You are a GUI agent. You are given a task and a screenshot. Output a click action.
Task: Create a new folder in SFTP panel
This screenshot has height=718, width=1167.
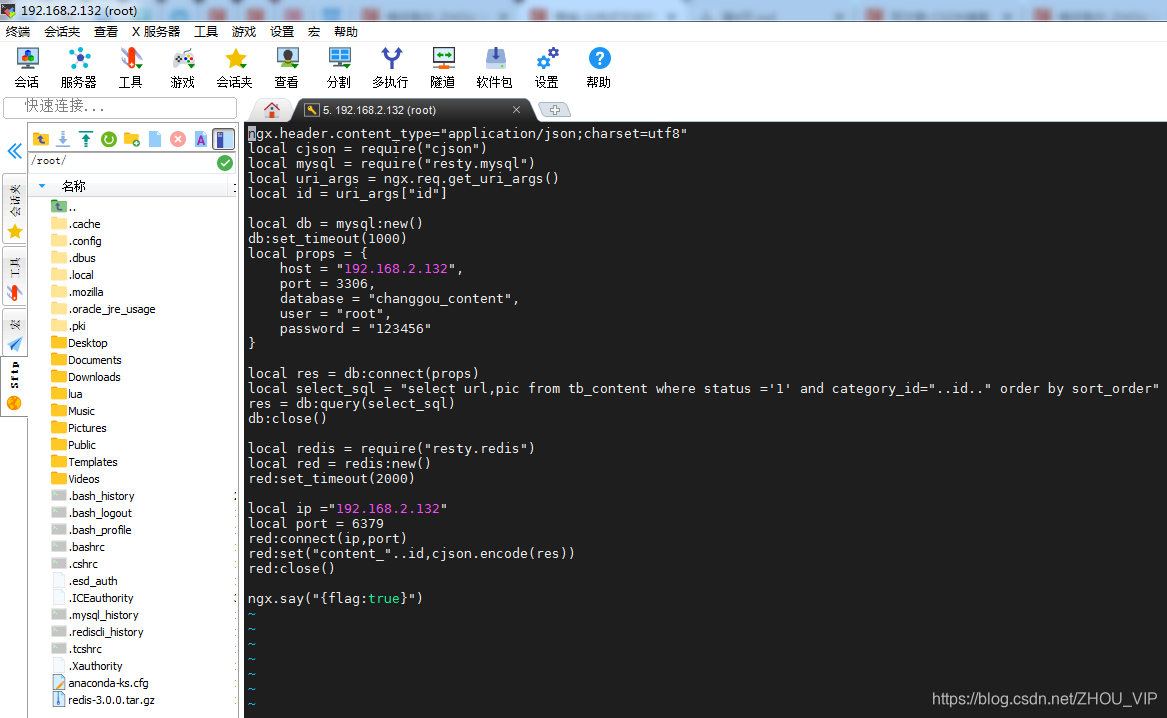click(132, 139)
